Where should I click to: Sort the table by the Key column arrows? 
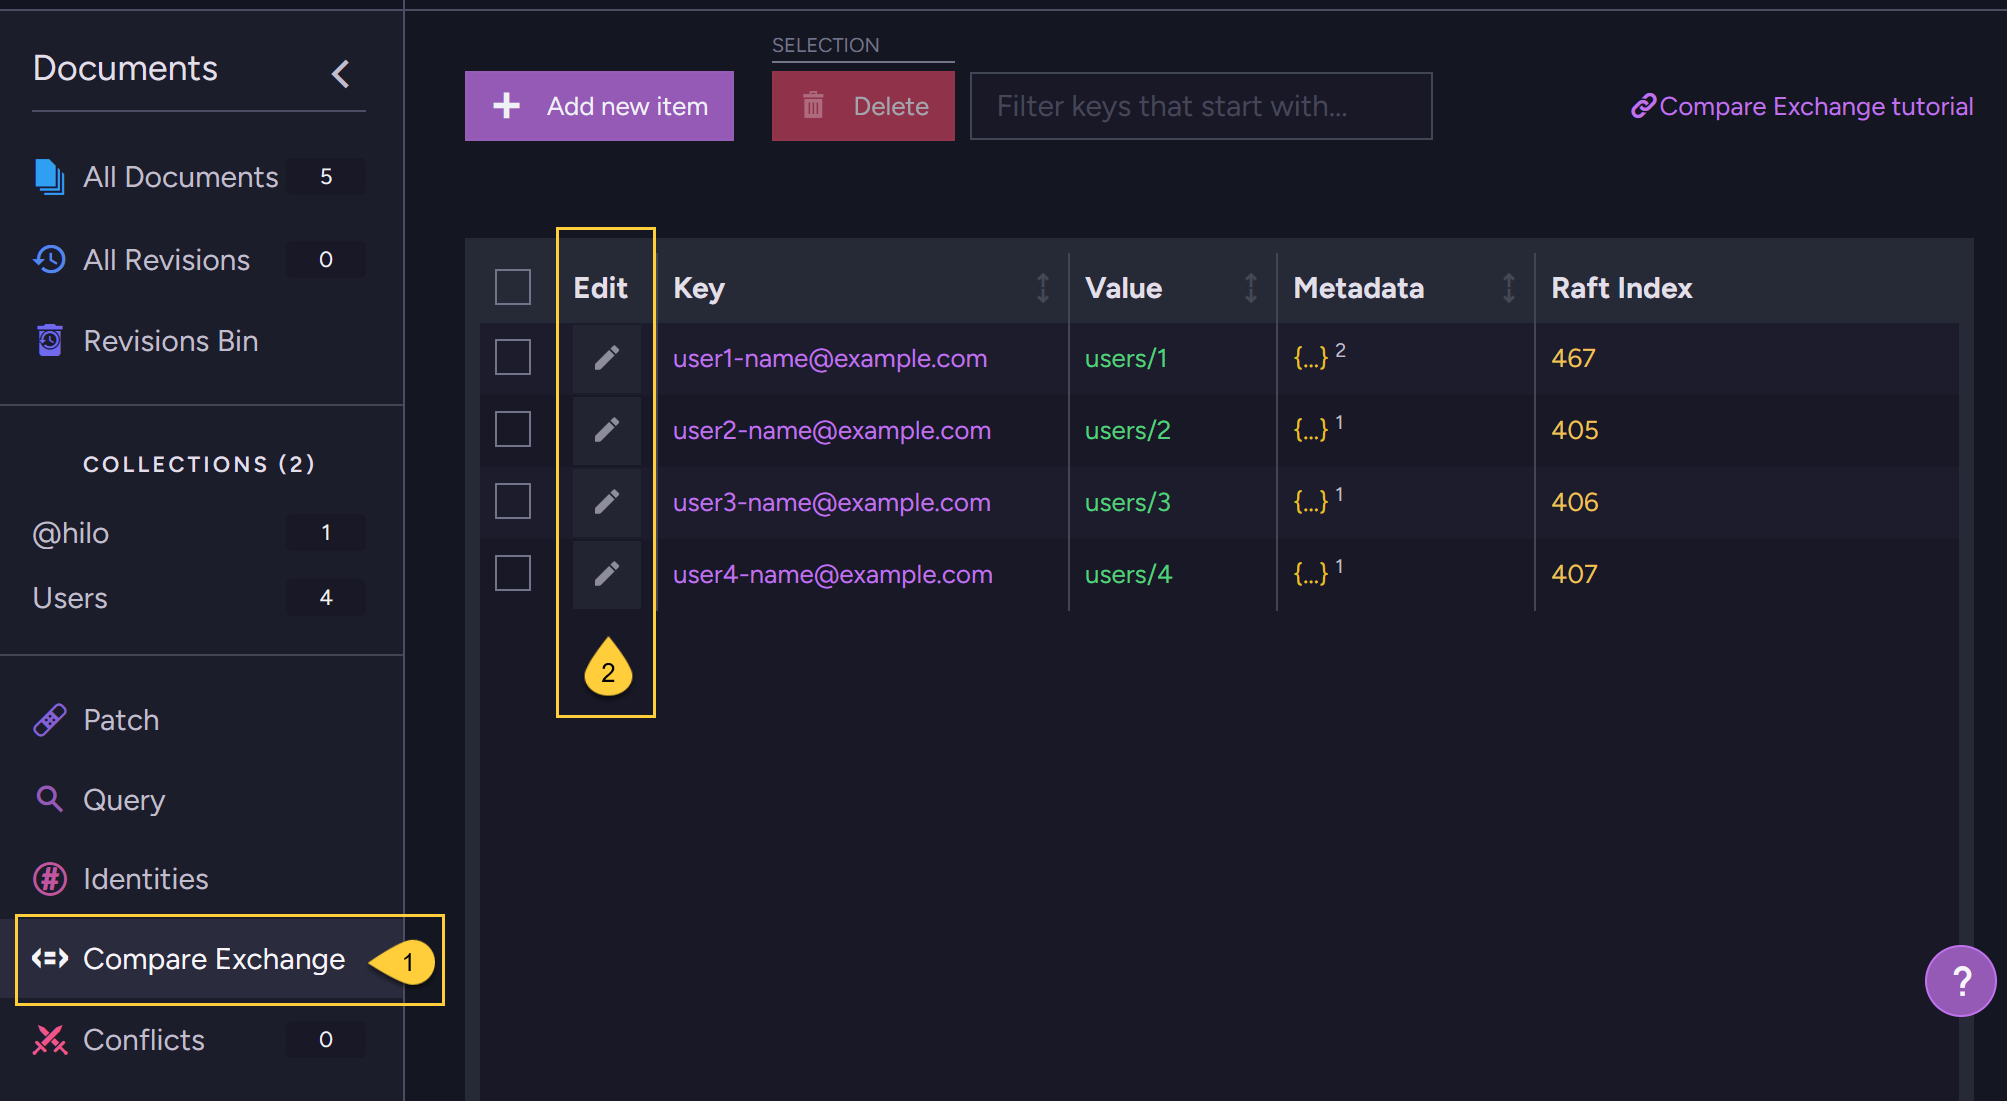(x=1042, y=288)
